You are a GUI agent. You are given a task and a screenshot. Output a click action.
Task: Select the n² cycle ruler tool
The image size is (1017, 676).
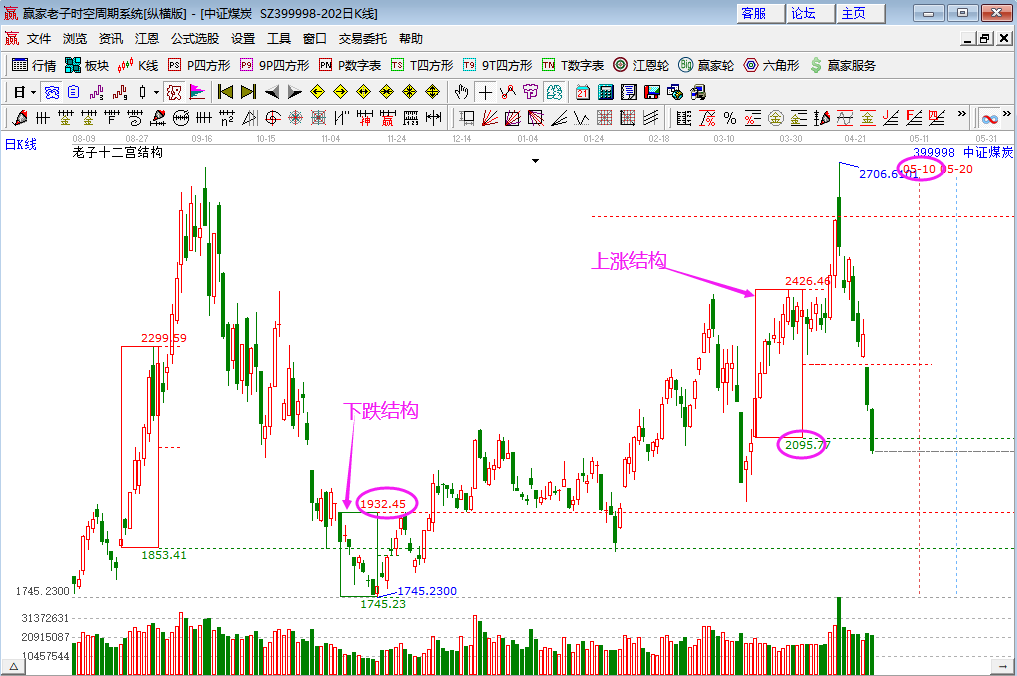pyautogui.click(x=226, y=118)
